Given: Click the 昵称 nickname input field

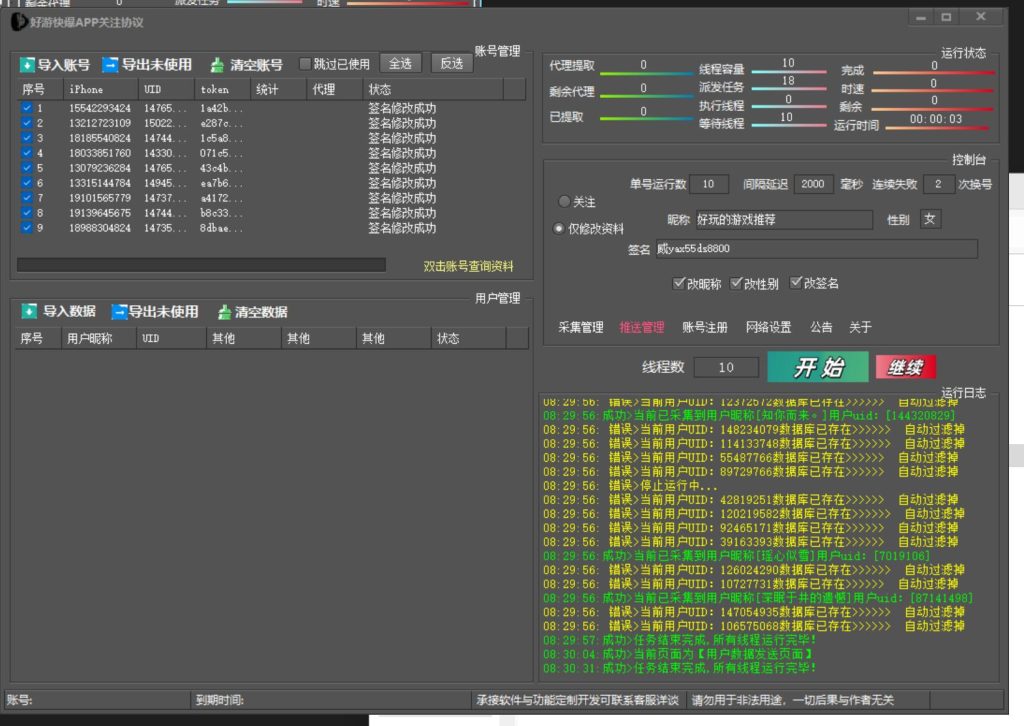Looking at the screenshot, I should pyautogui.click(x=783, y=220).
